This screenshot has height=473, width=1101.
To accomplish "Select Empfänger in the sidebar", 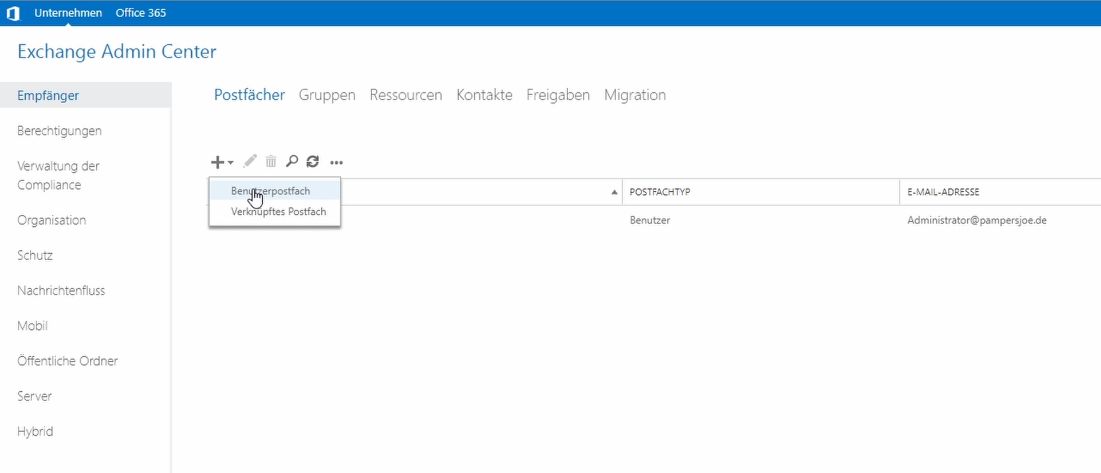I will pos(86,95).
